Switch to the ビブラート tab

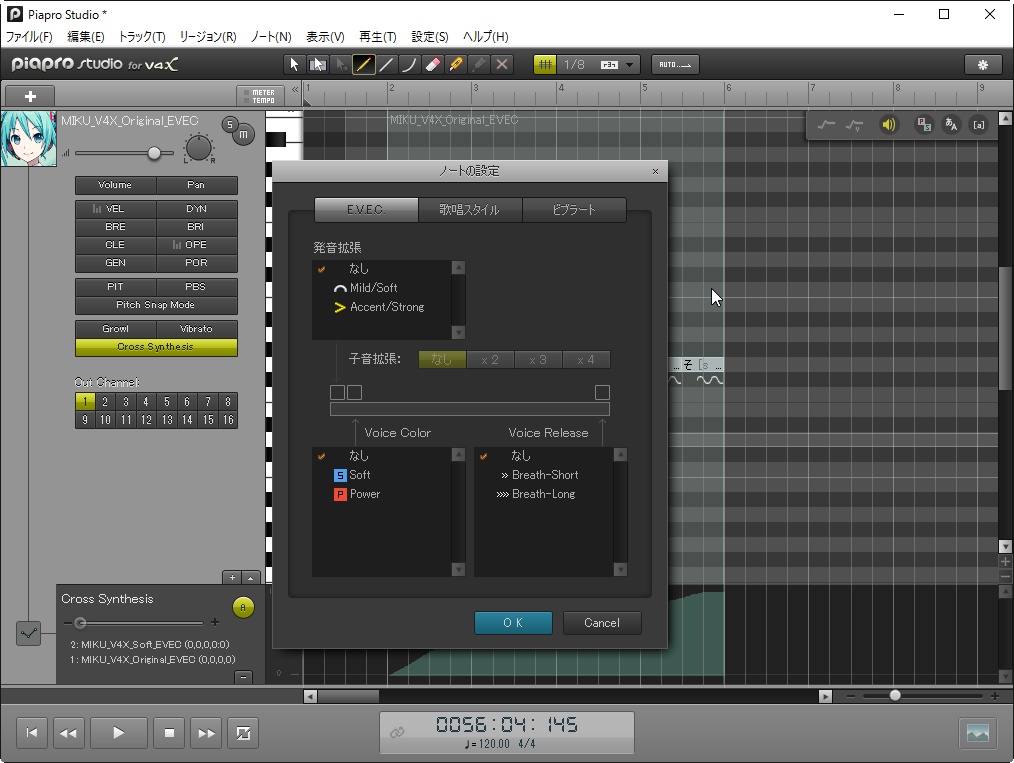pyautogui.click(x=574, y=210)
